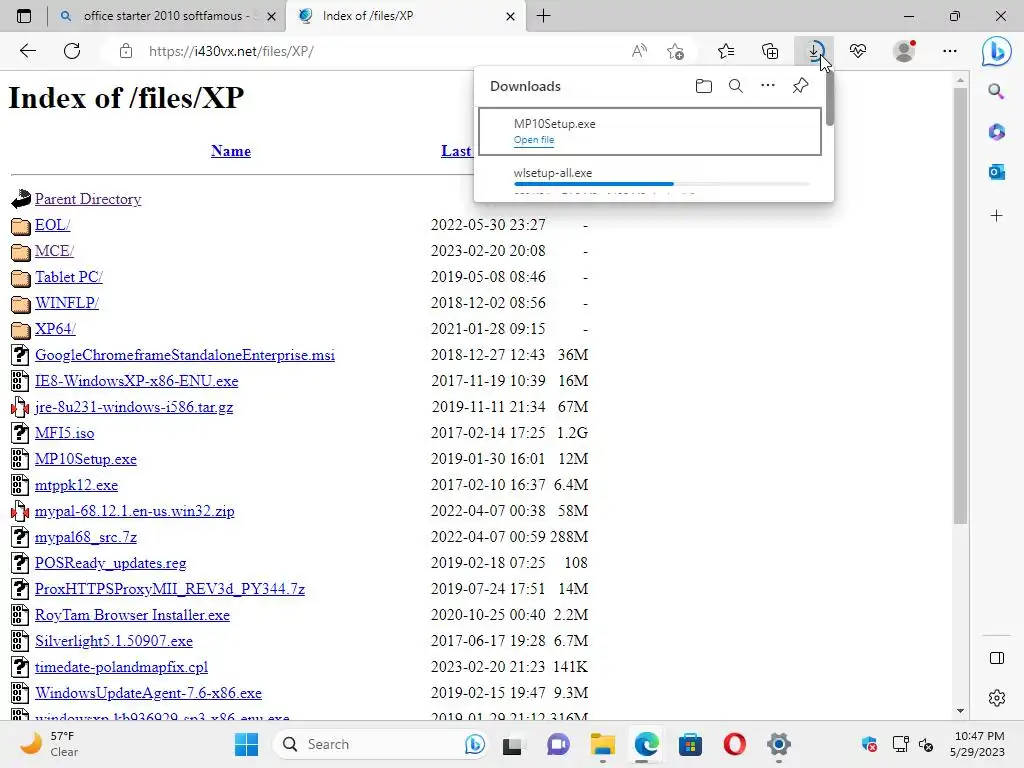The height and width of the screenshot is (768, 1024).
Task: Click the wlsetup-all.exe download progress bar
Action: [x=662, y=184]
